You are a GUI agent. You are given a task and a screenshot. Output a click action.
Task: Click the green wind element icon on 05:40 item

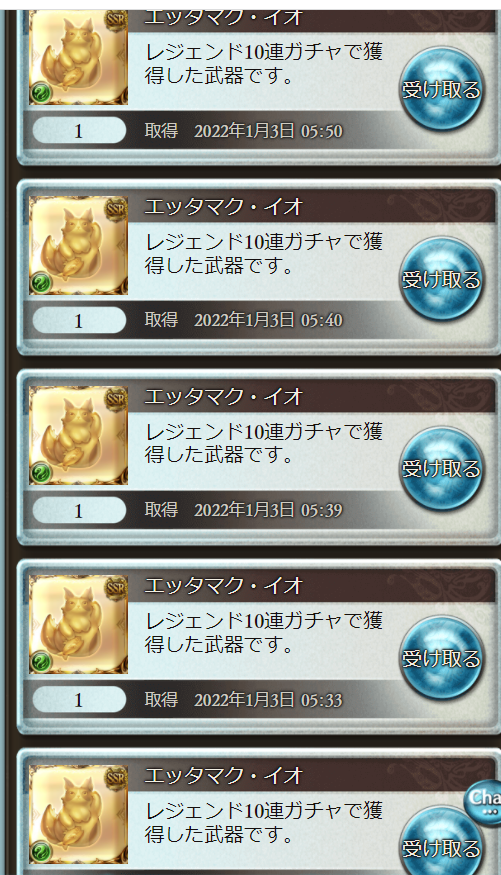pos(41,283)
